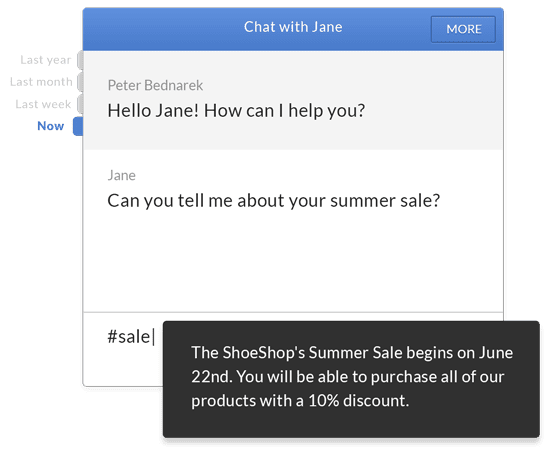Viewport: 550px width, 450px height.
Task: Jump to Last week chat history
Action: (x=43, y=104)
